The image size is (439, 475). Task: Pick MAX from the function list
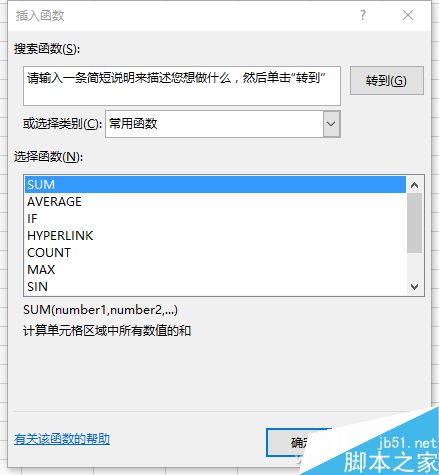pyautogui.click(x=215, y=270)
